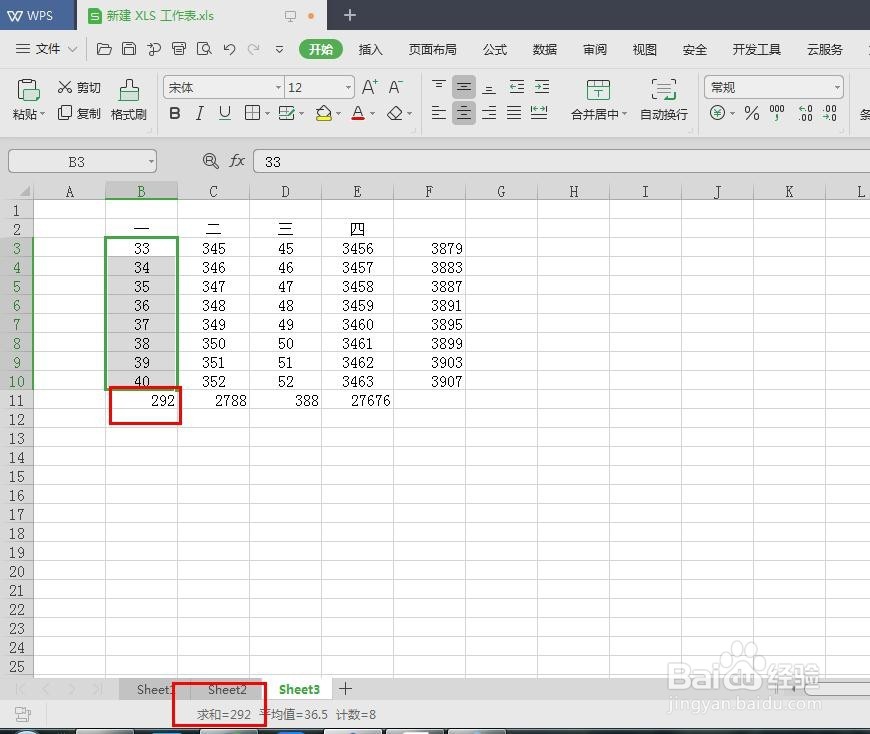The width and height of the screenshot is (870, 734).
Task: Apply fill color bucket
Action: (323, 113)
